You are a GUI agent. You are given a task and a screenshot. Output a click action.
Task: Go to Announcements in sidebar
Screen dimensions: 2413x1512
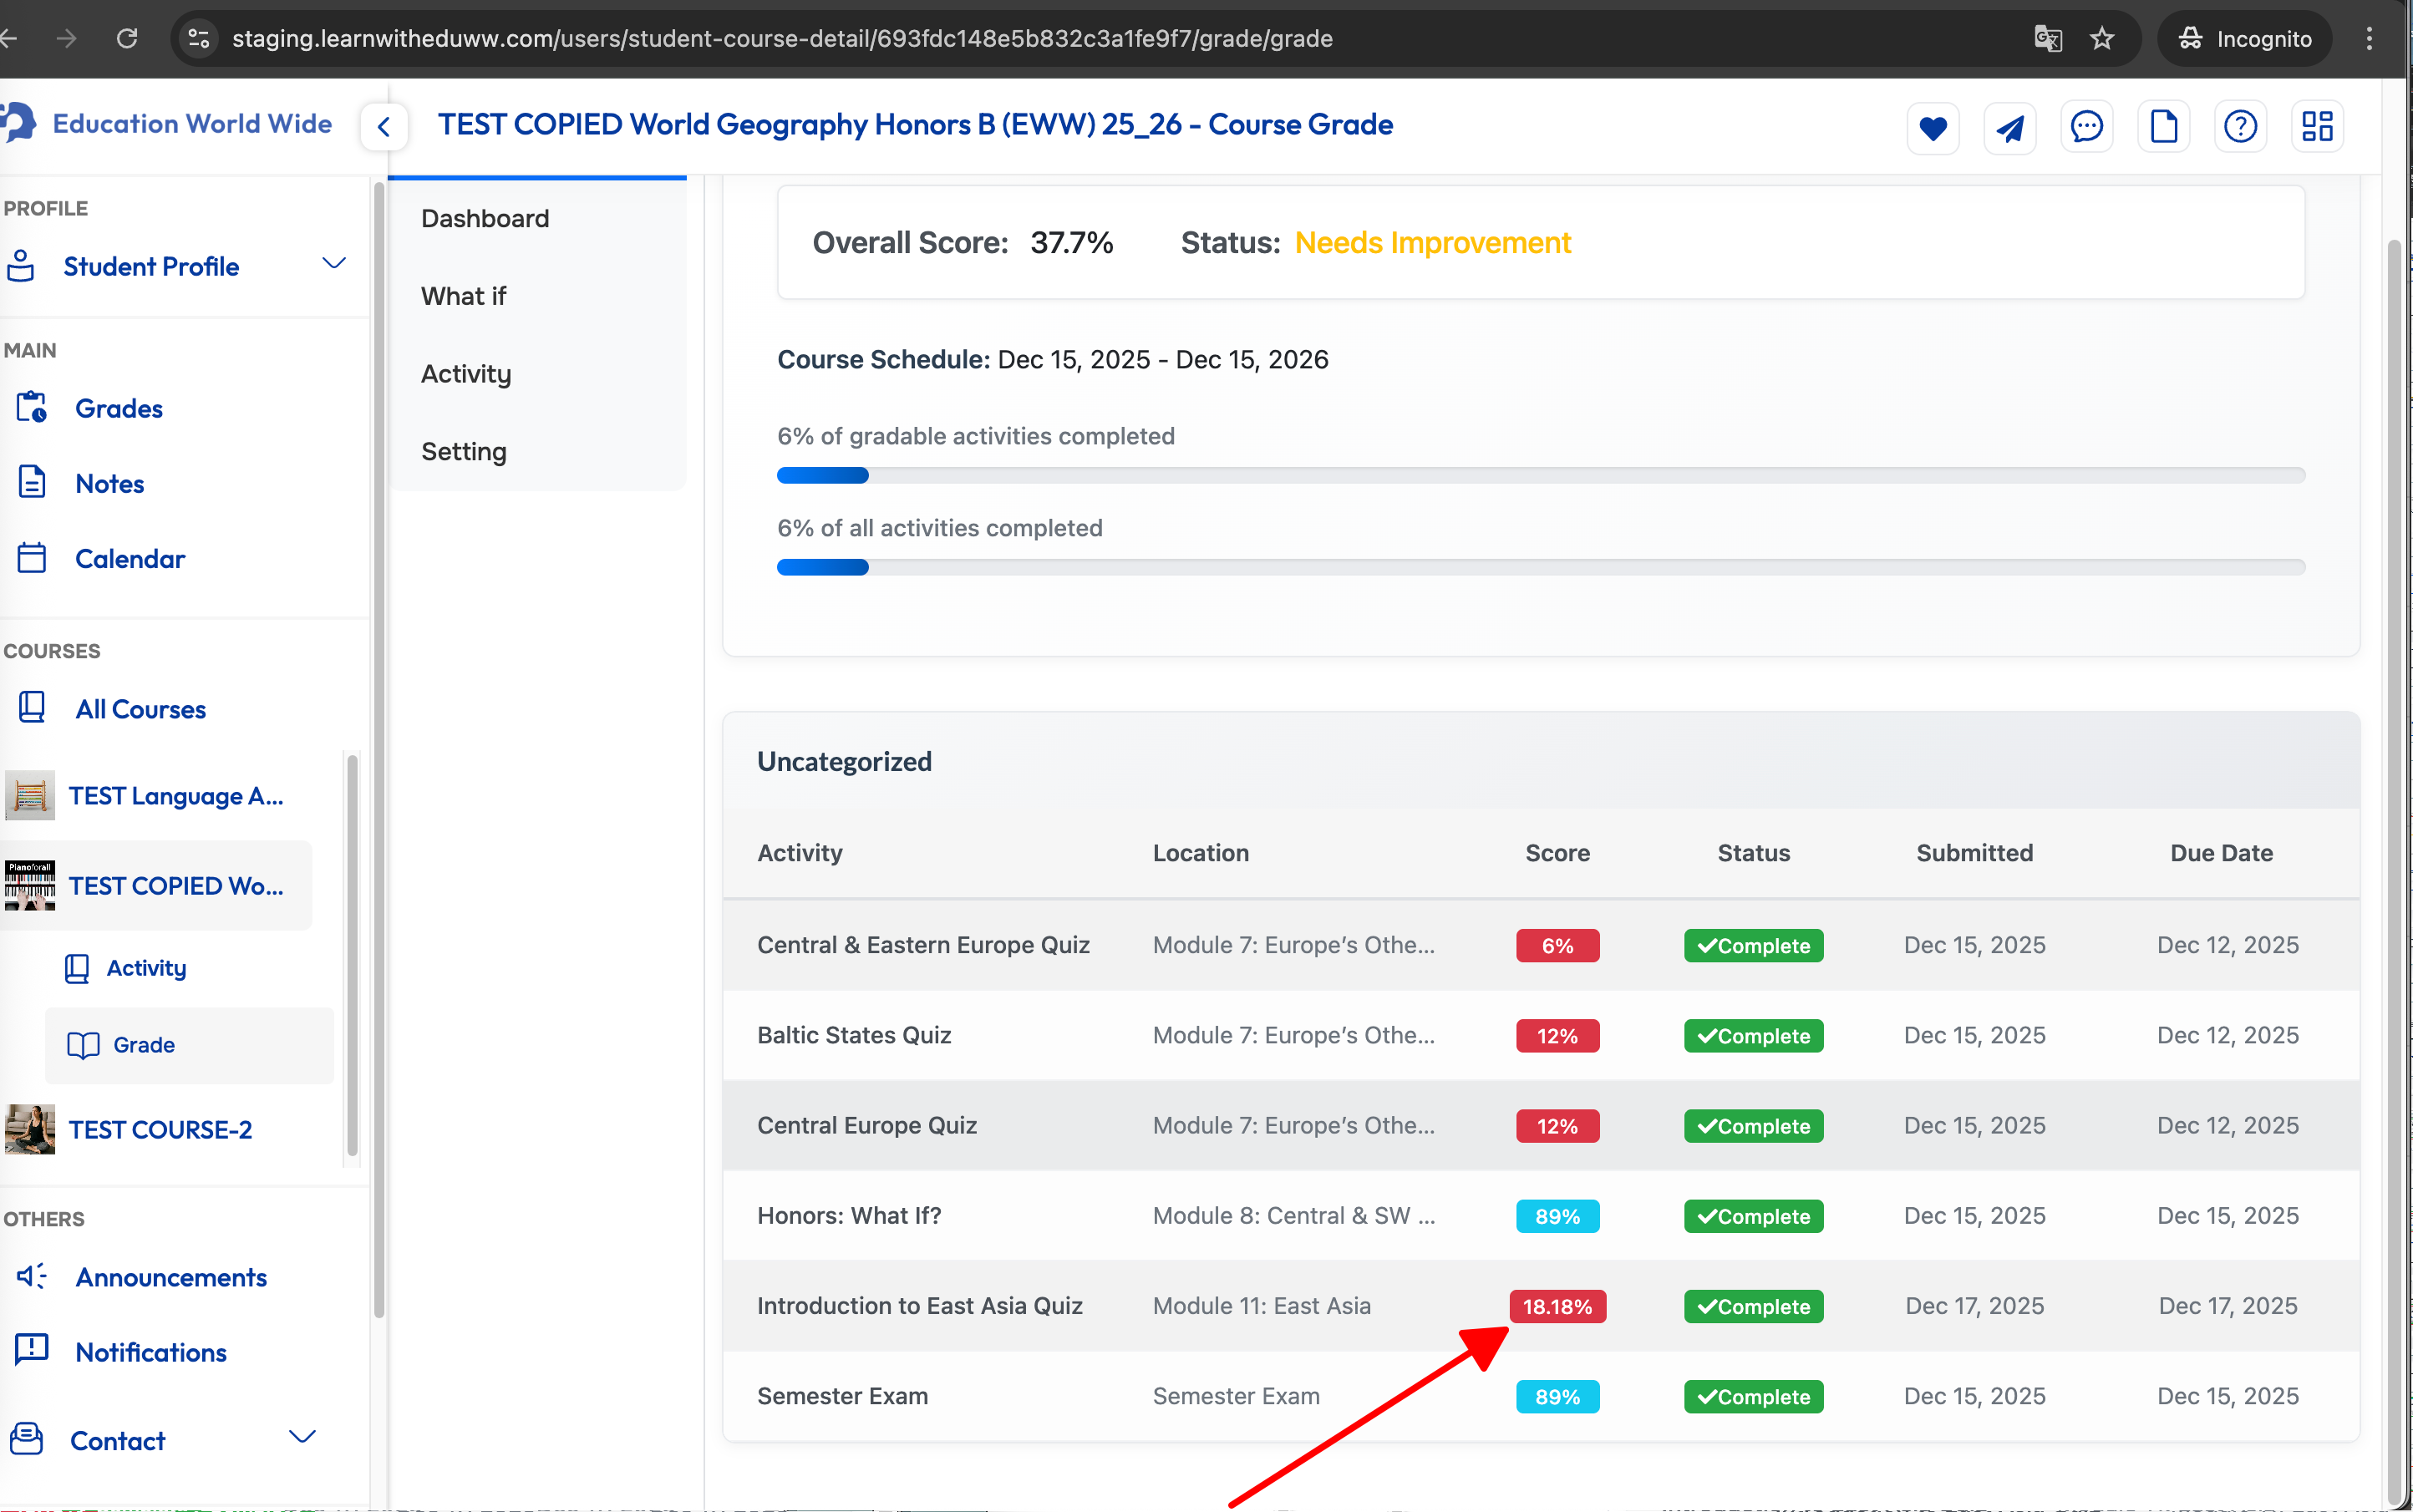pyautogui.click(x=171, y=1277)
